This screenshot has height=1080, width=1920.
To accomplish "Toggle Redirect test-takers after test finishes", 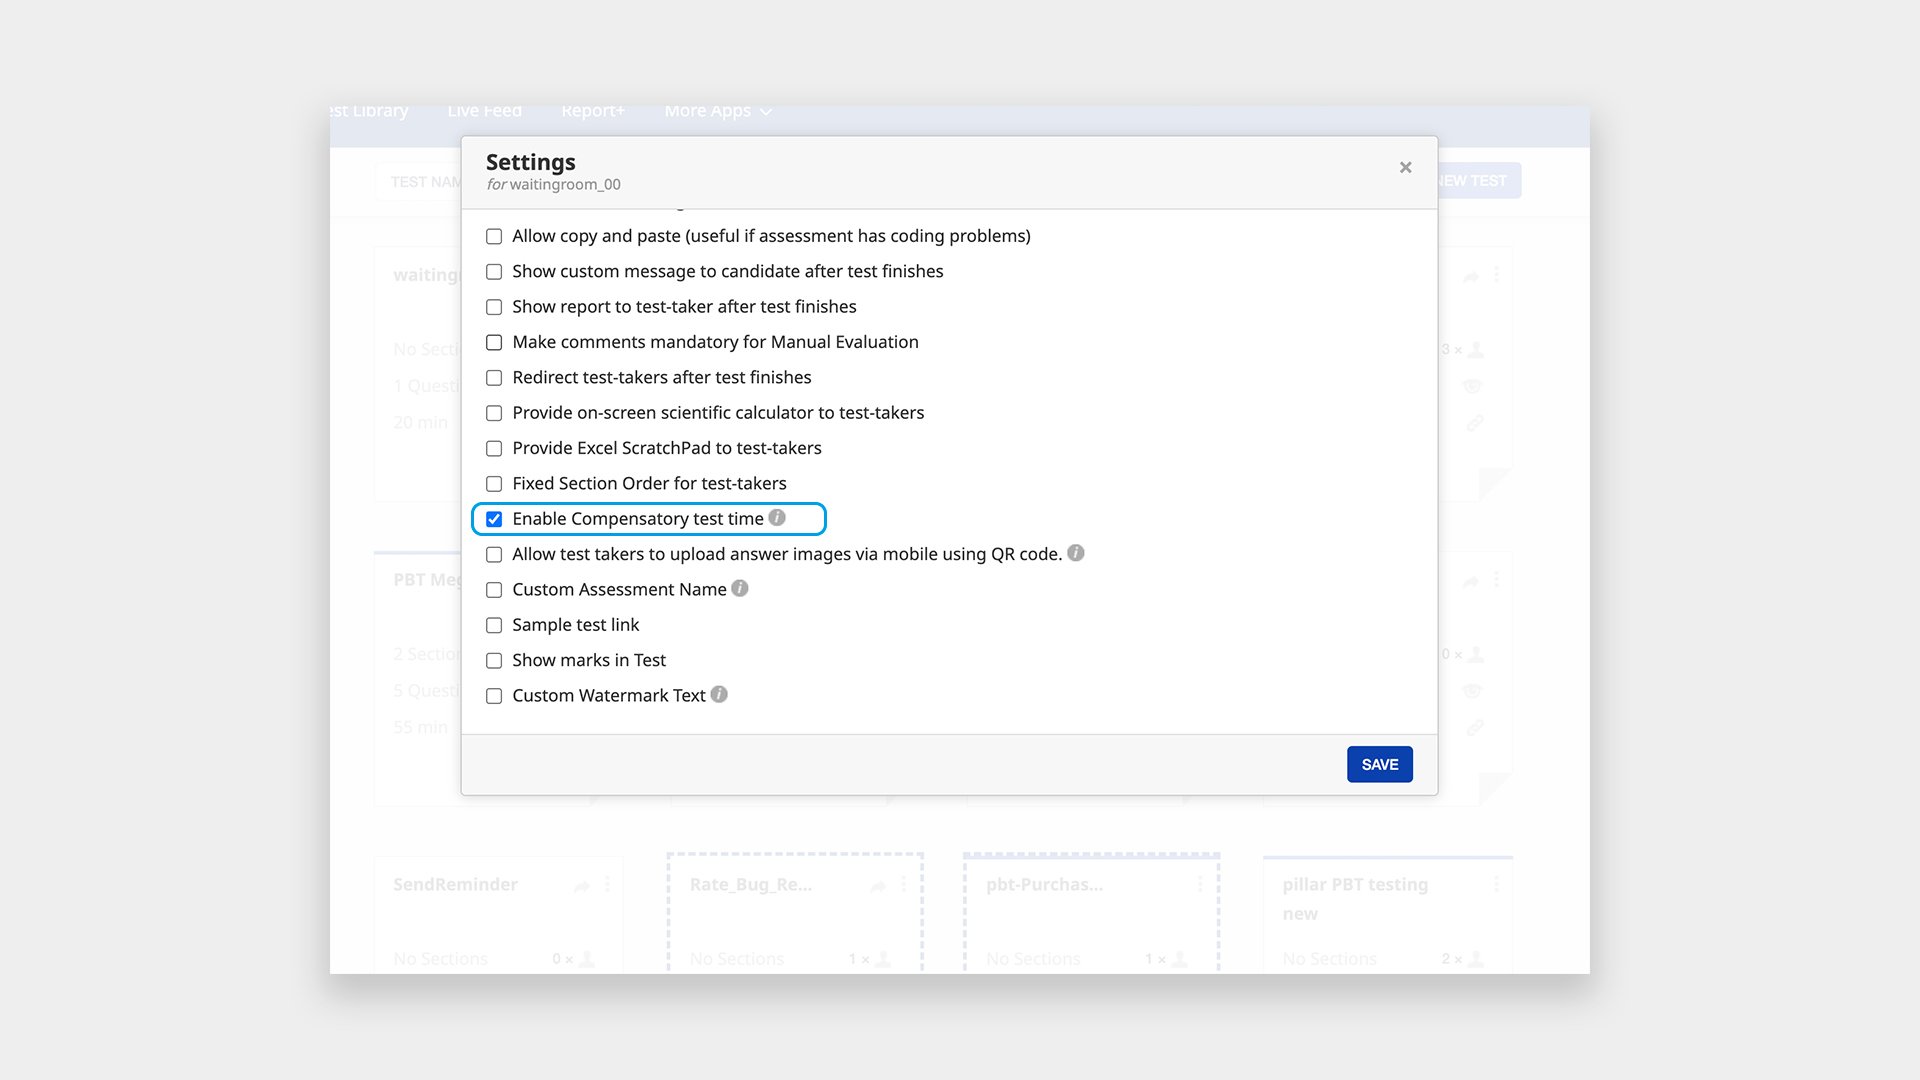I will click(x=494, y=378).
